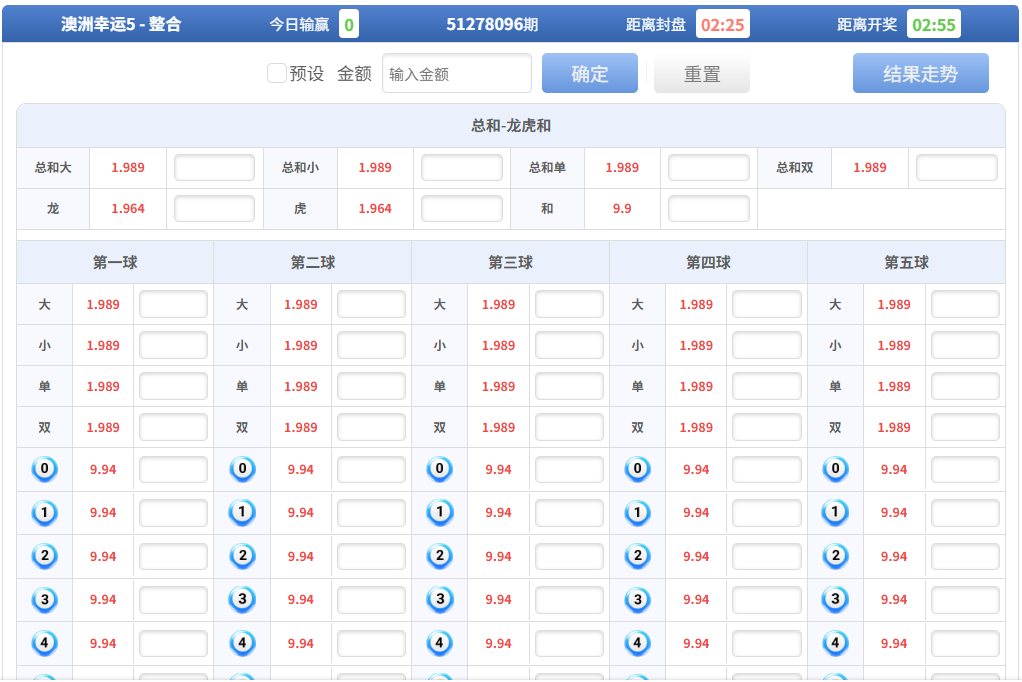Focus the 输入金额 amount field
Screen dimensions: 1022x682
[456, 74]
